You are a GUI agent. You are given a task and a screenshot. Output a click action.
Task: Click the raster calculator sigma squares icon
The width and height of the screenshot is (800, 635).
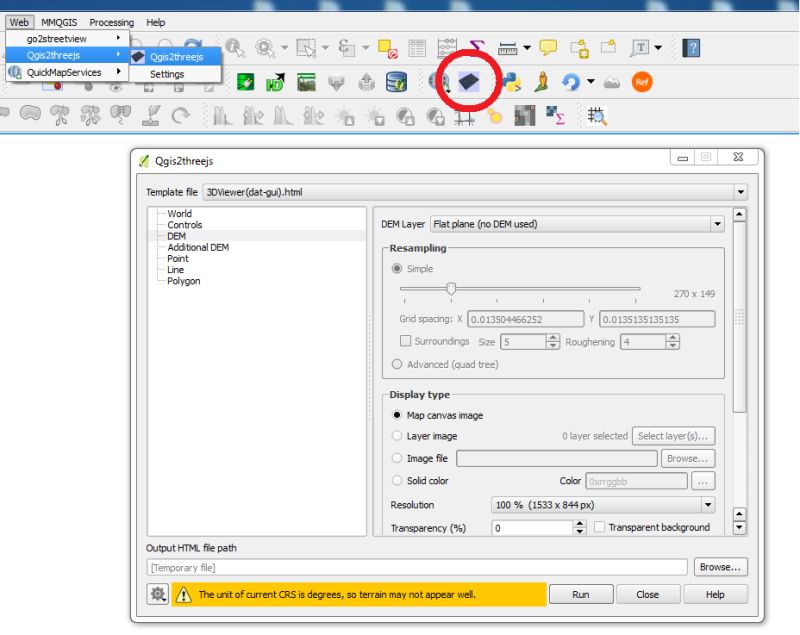[555, 115]
